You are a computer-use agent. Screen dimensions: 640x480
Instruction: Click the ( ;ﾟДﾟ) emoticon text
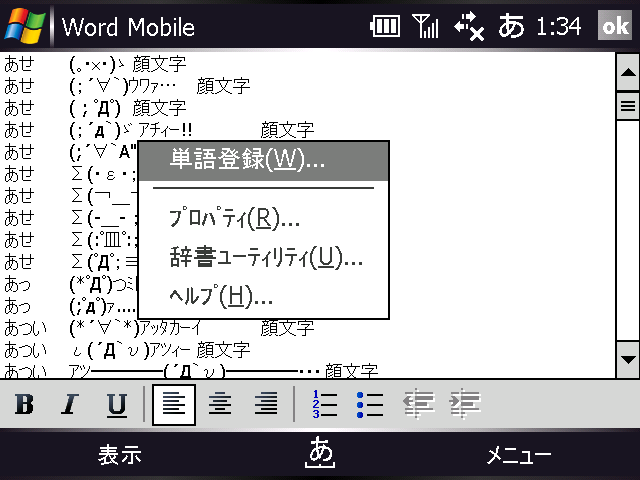95,108
